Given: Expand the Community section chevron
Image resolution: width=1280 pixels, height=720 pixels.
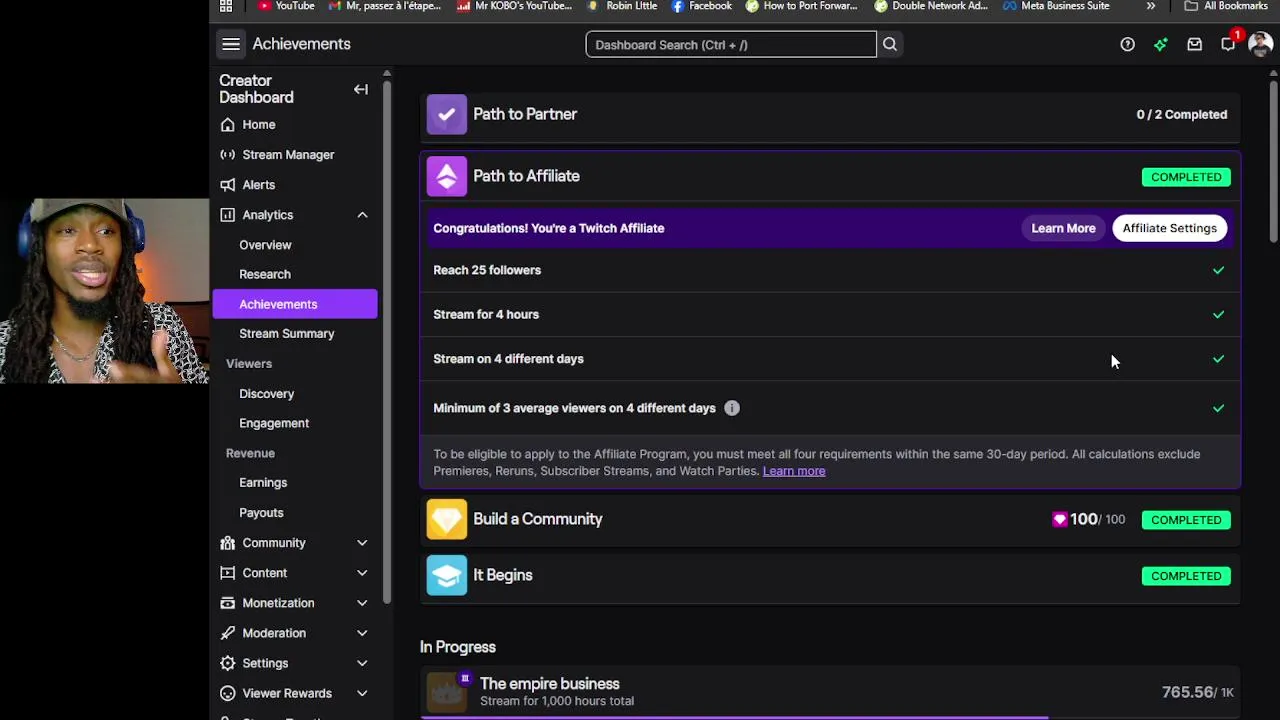Looking at the screenshot, I should 362,543.
